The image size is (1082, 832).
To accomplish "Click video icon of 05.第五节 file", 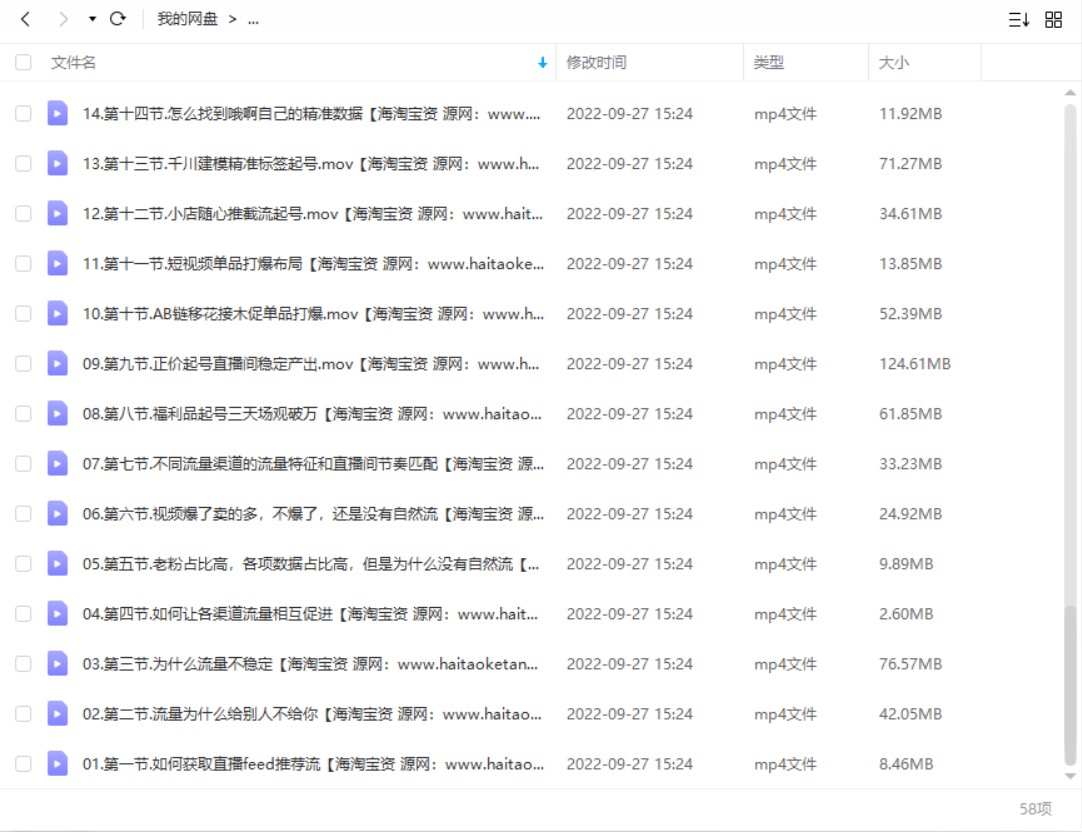I will [57, 564].
